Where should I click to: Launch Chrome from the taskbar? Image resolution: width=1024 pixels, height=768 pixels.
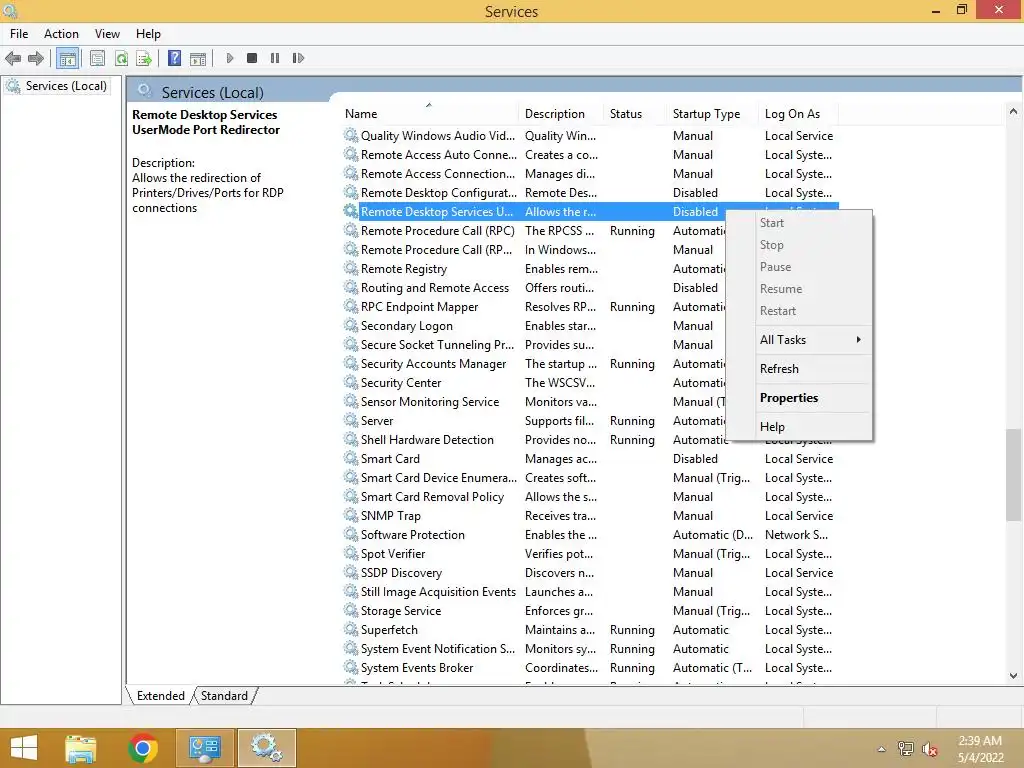point(143,748)
